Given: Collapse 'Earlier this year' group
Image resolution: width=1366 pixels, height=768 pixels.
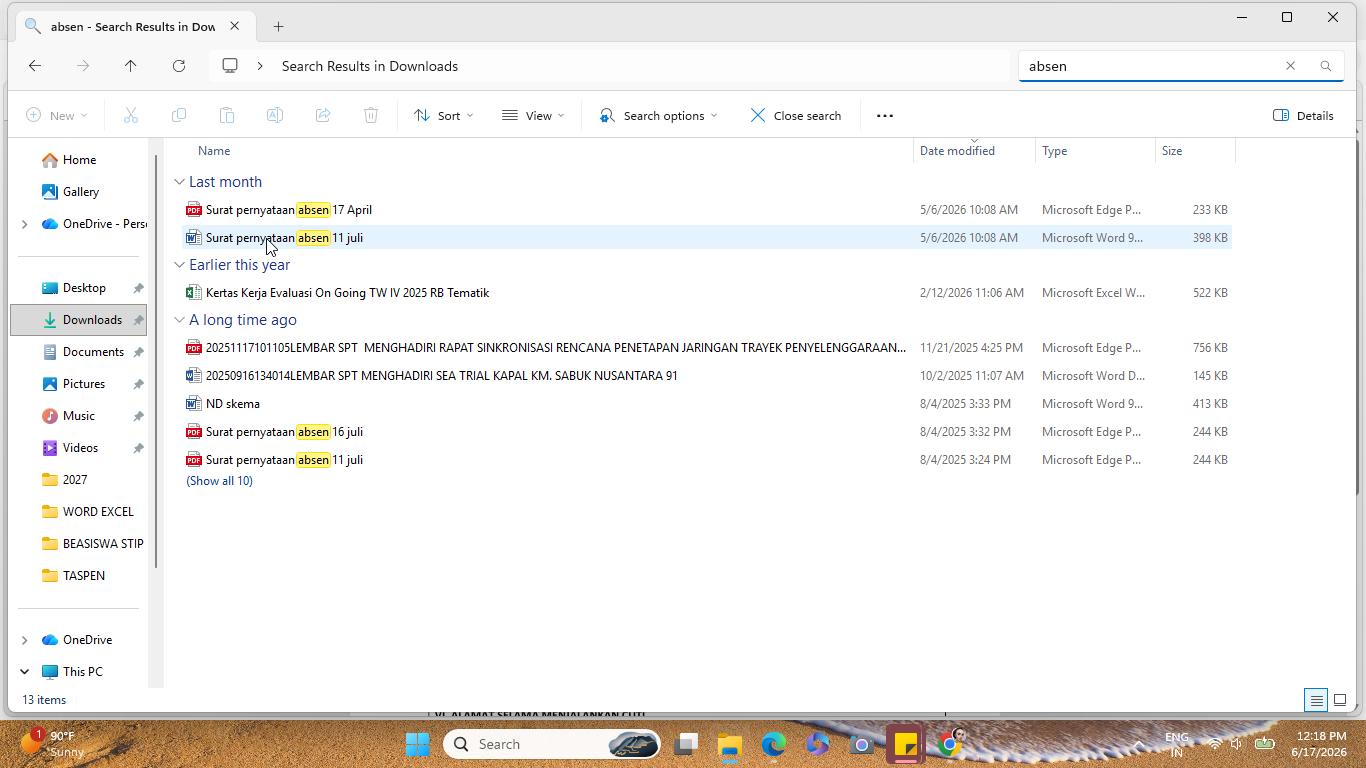Looking at the screenshot, I should pos(179,265).
